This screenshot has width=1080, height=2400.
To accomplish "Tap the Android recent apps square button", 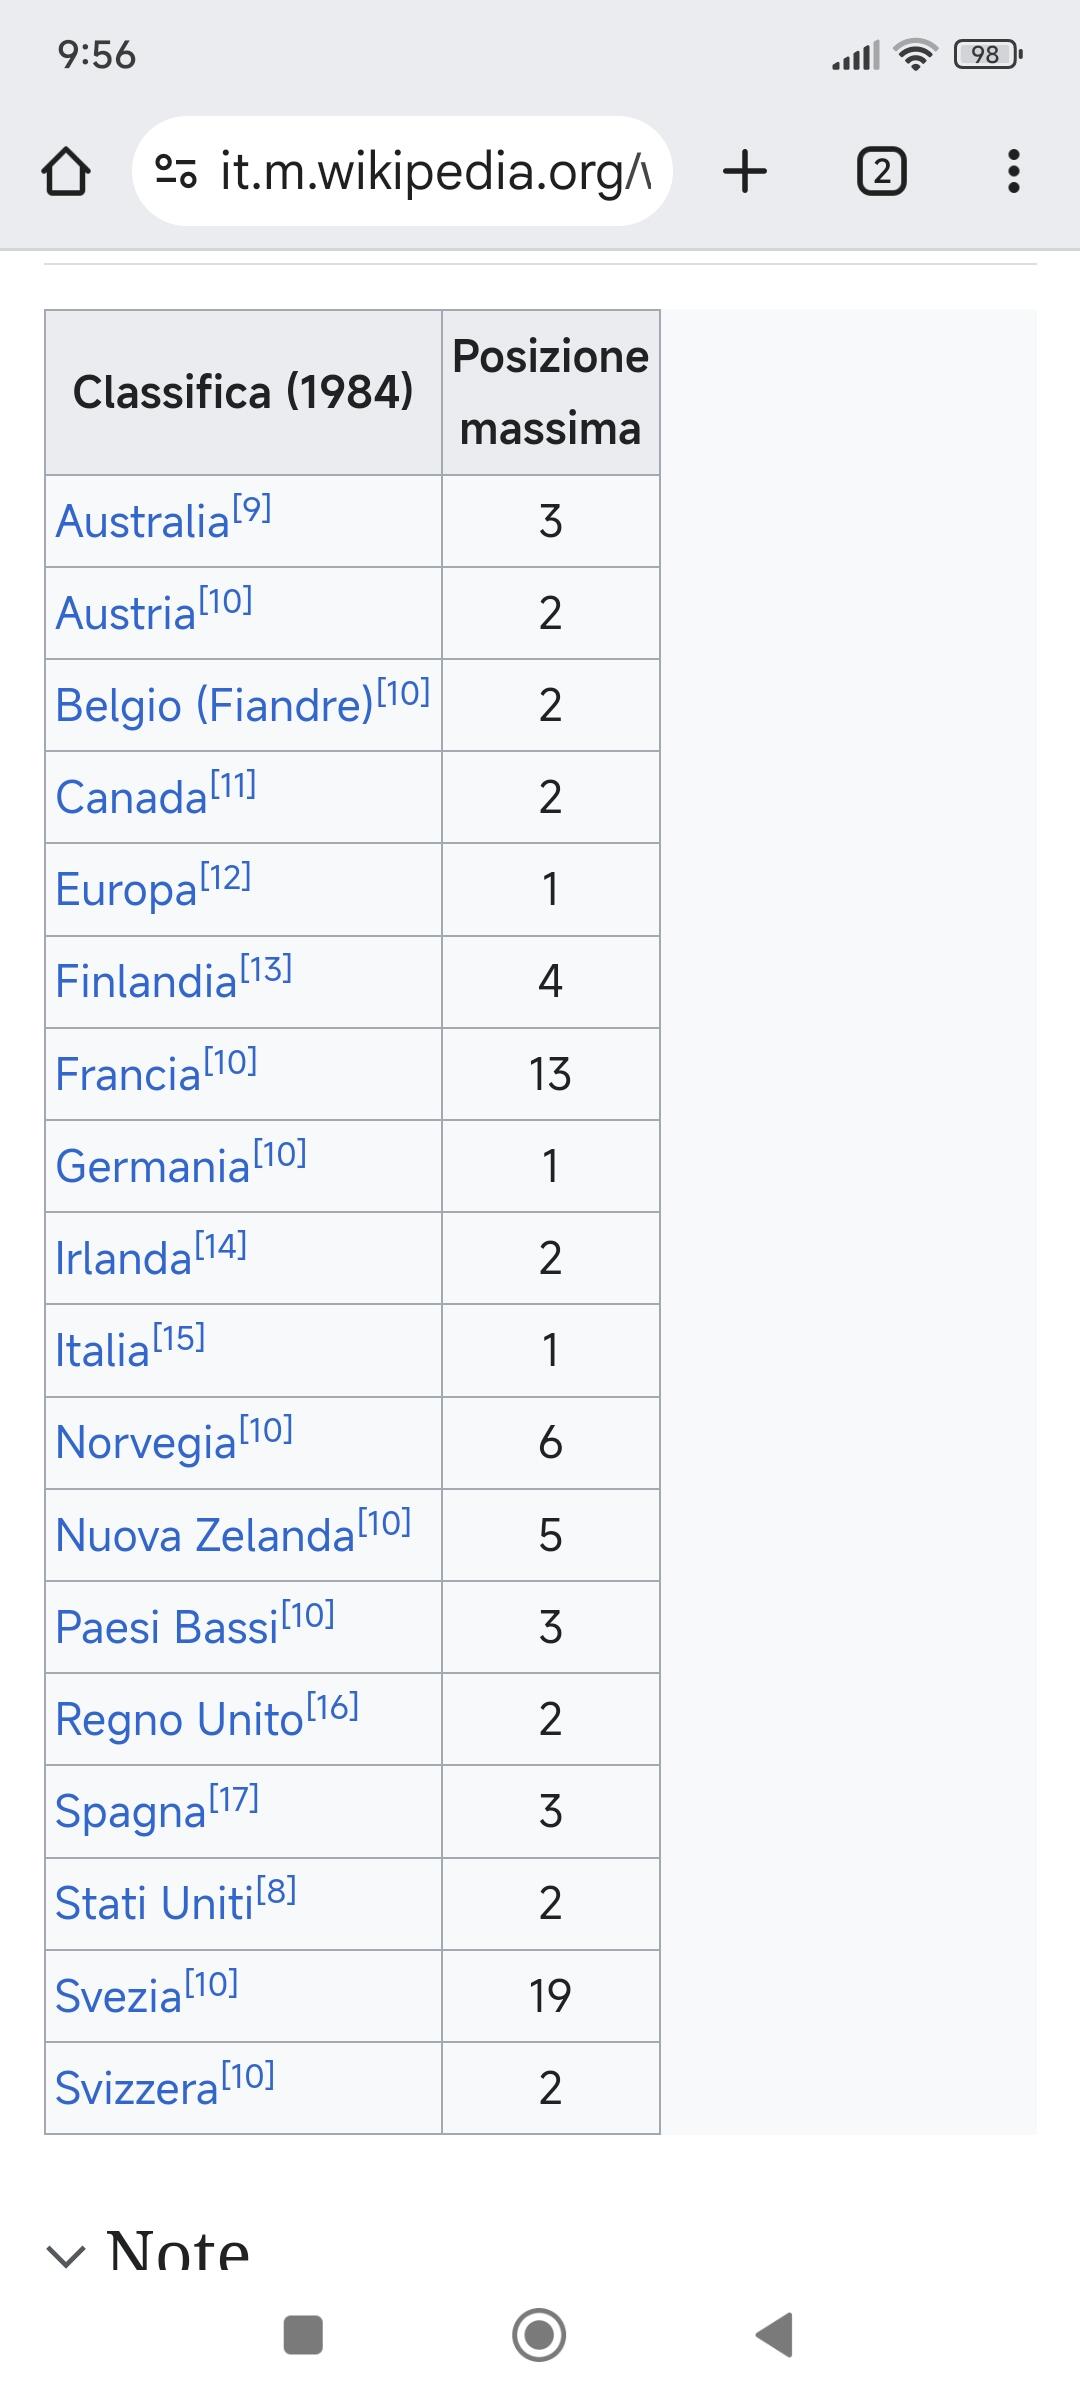I will [x=303, y=2335].
